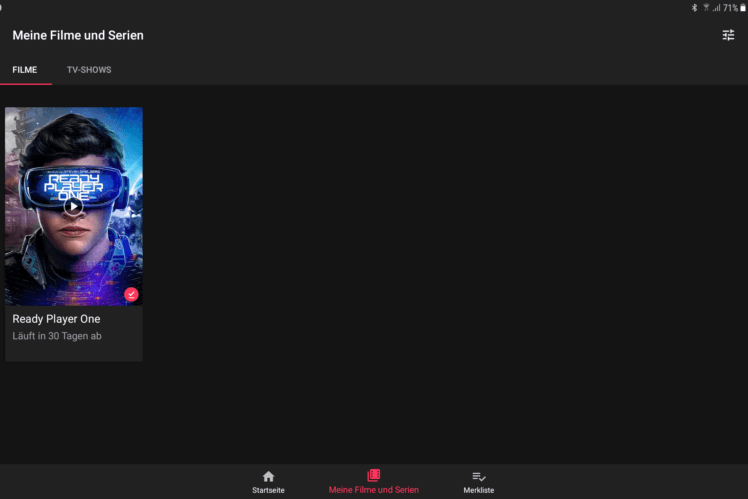Click 'Läuft in 30 Tagen ab' text
The width and height of the screenshot is (748, 499).
coord(57,336)
